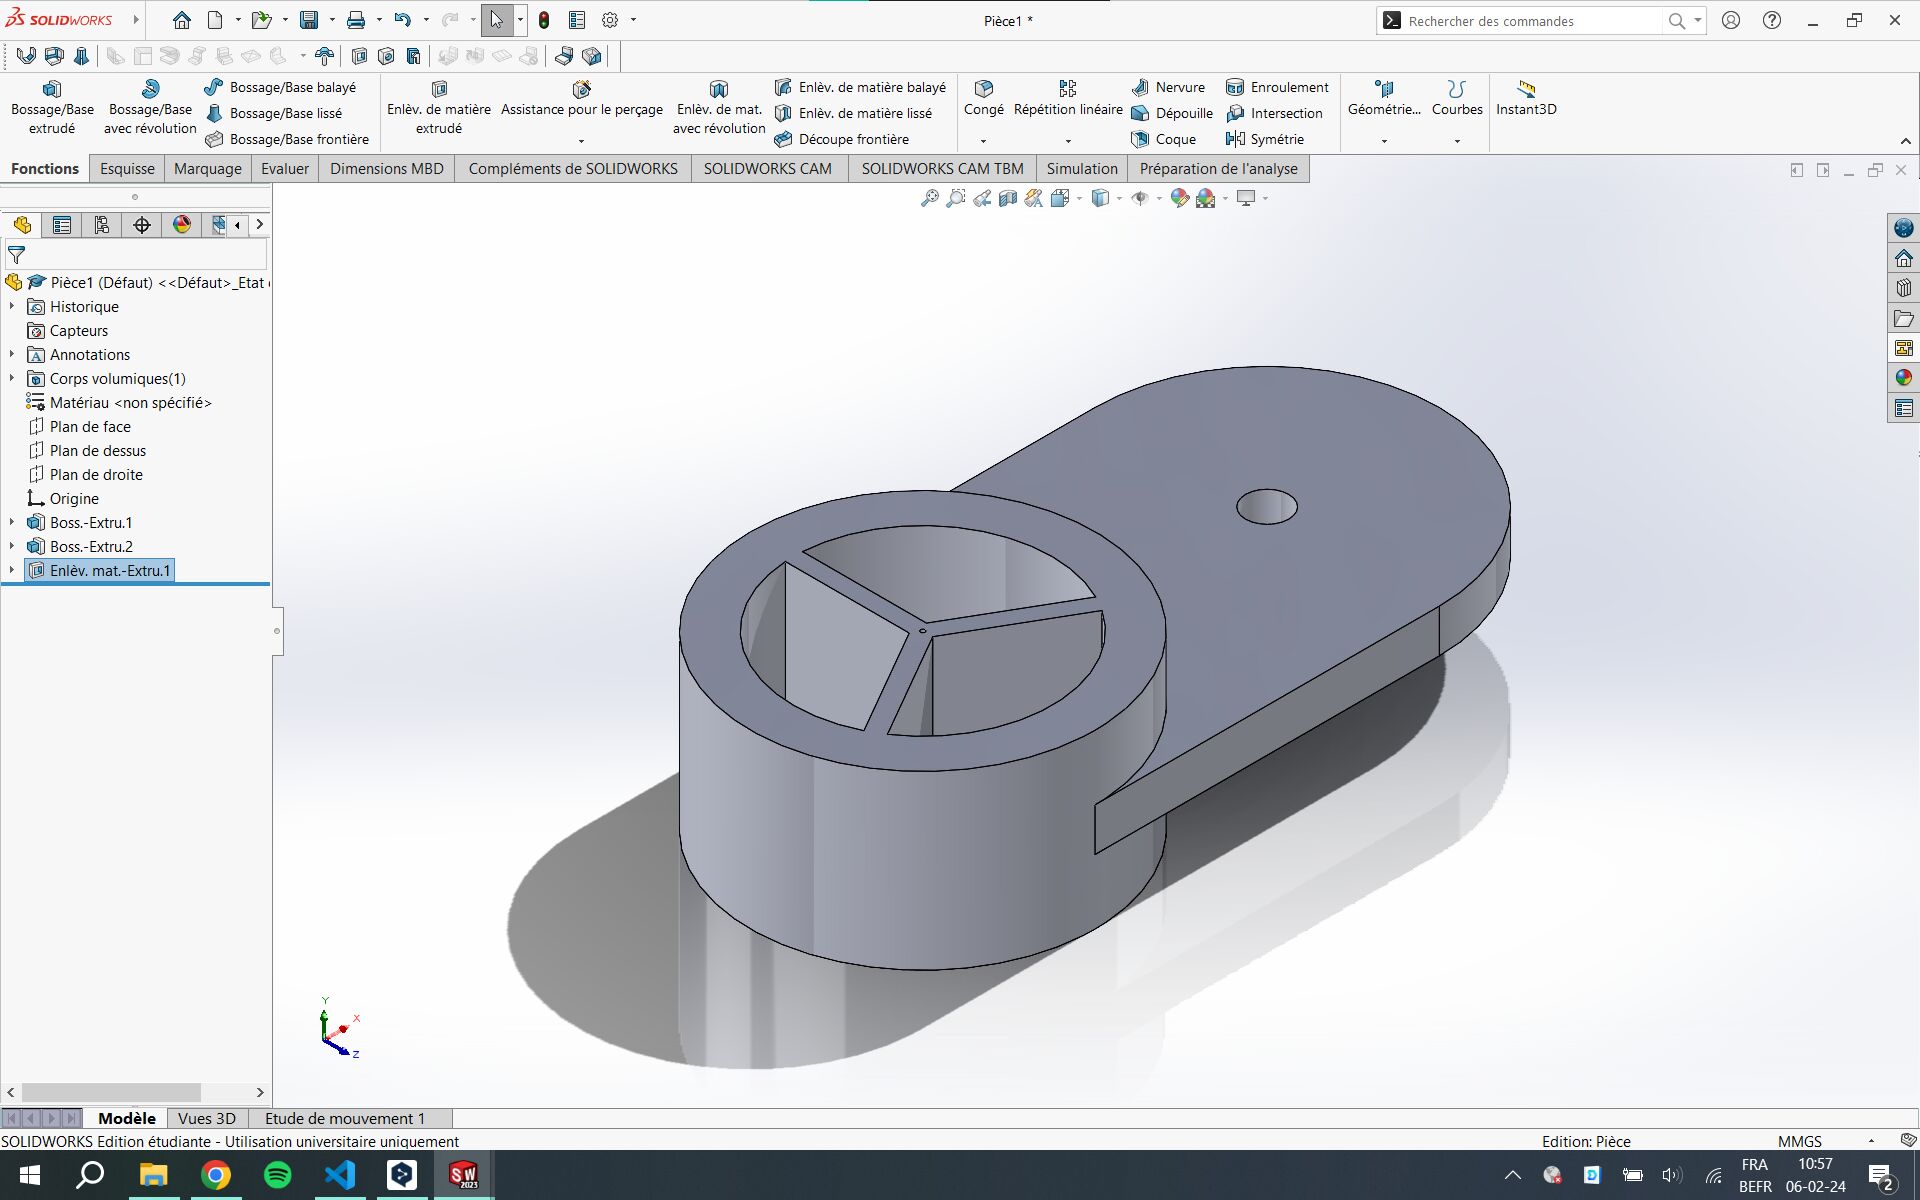Click the Print icon
Viewport: 1920px width, 1200px height.
(355, 20)
